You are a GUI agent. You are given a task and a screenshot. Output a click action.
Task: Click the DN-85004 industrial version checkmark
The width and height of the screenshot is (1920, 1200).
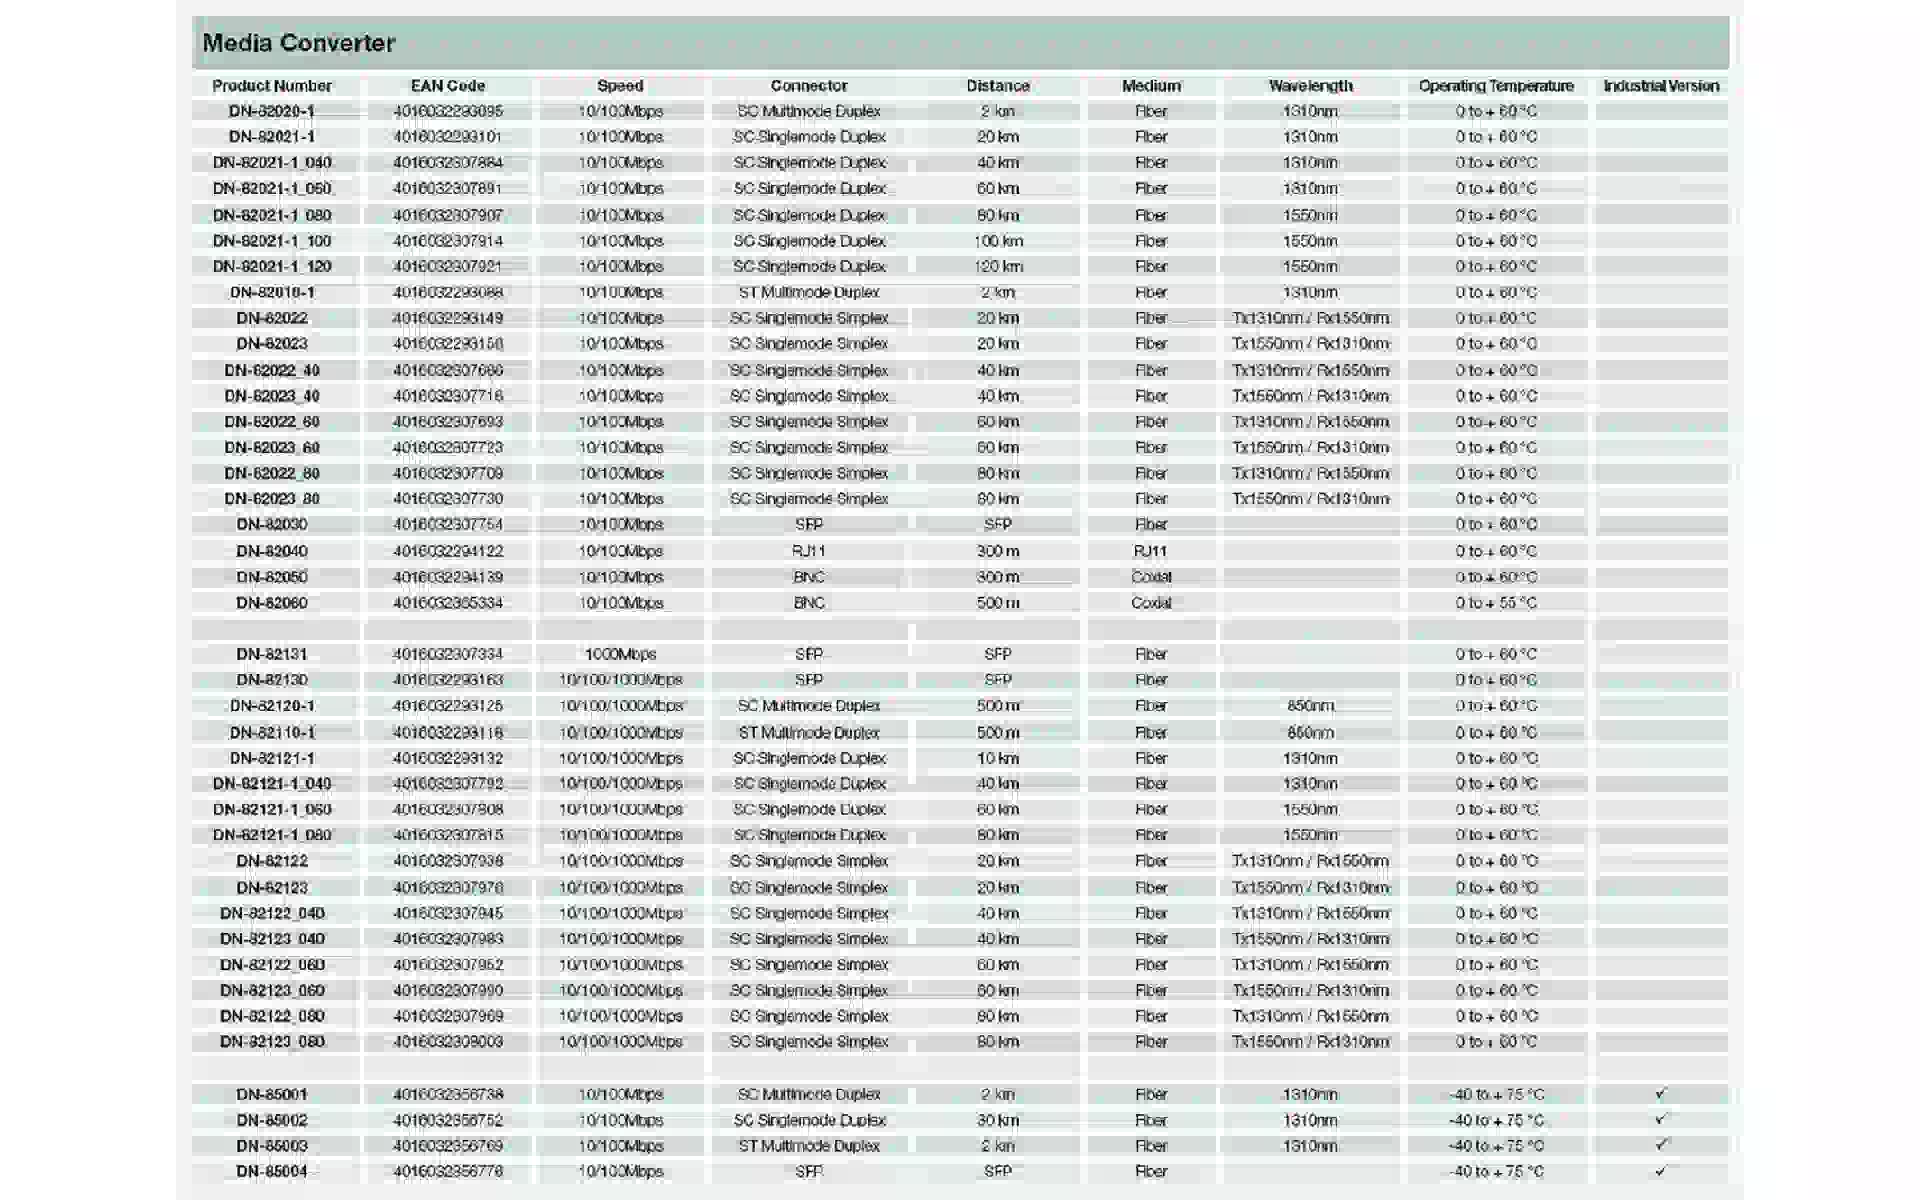click(1661, 1171)
